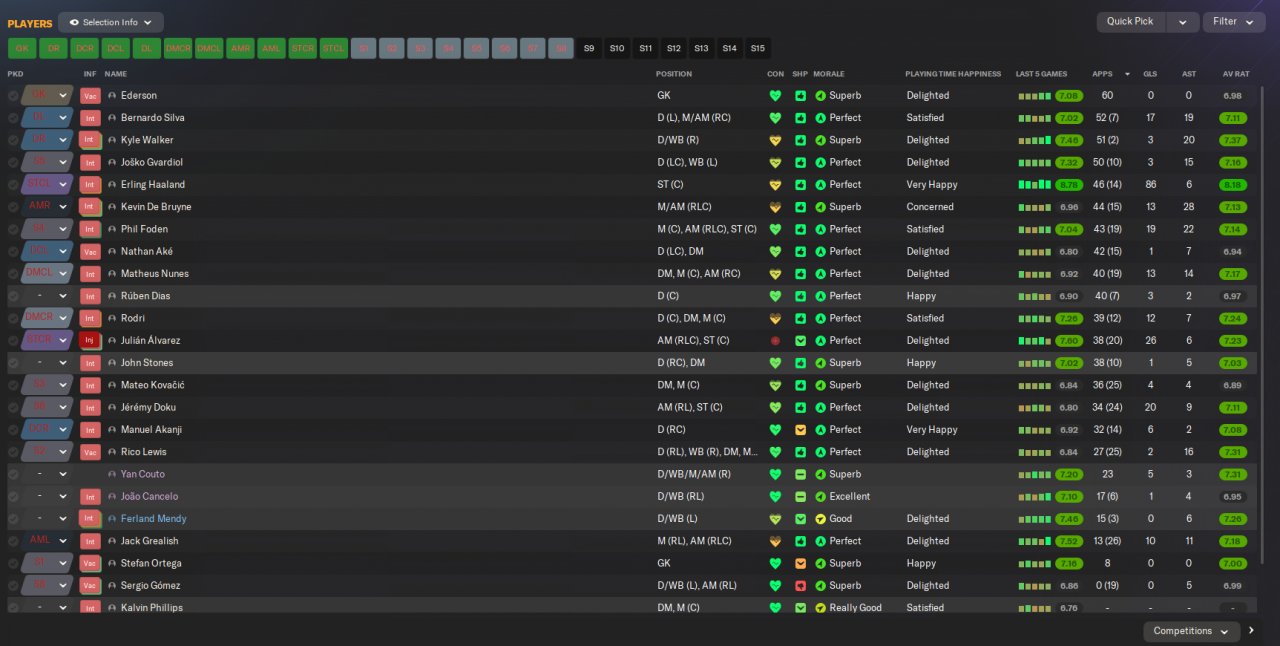Click Yan Couto's match sharpness icon
The image size is (1280, 646).
point(800,474)
